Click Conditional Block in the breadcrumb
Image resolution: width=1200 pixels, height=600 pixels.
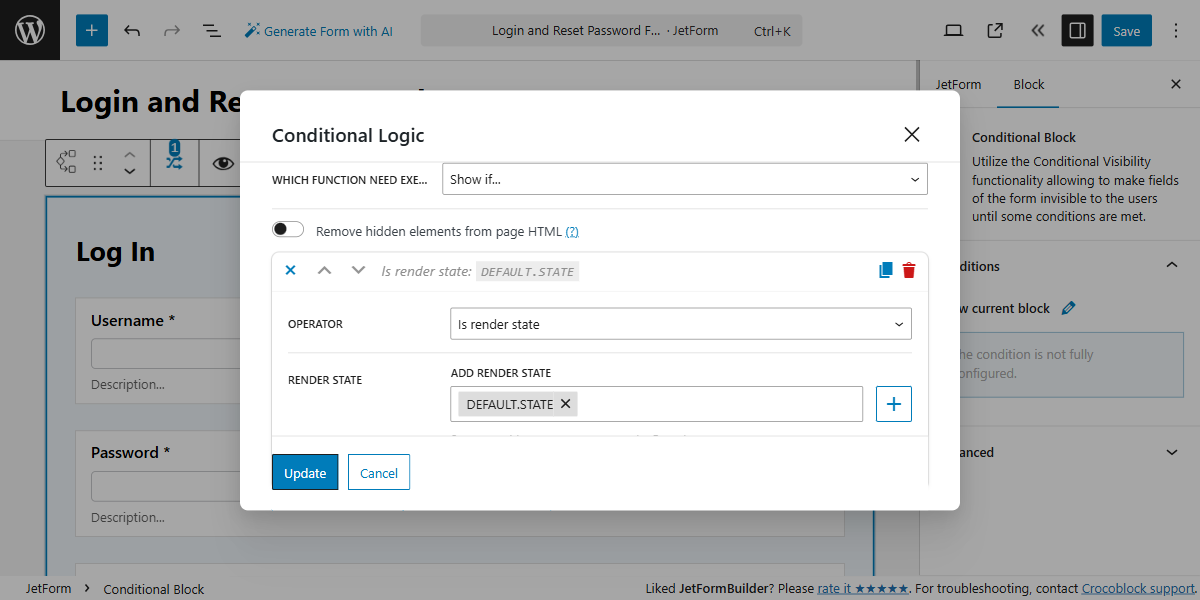(154, 589)
